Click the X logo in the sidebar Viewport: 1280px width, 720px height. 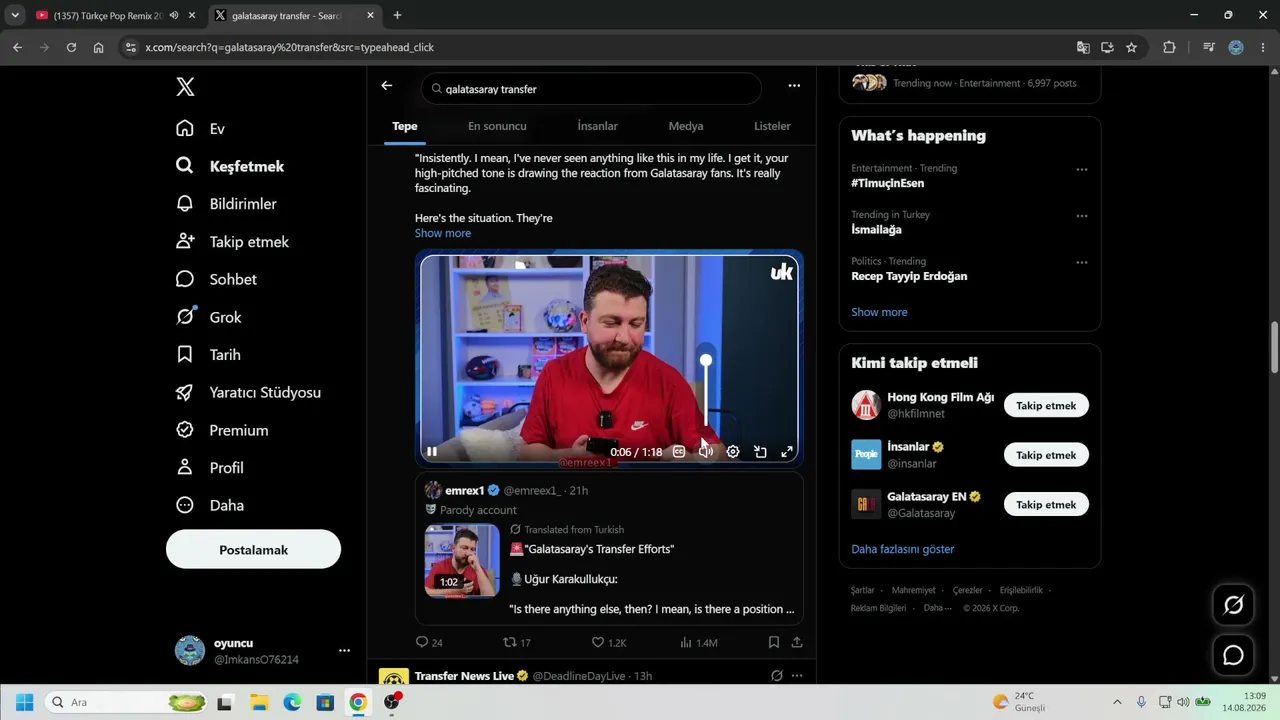click(x=185, y=87)
